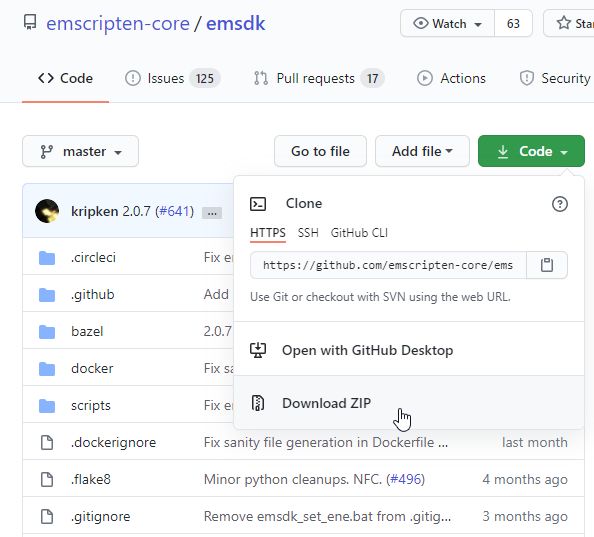Switch to the Issues tab
Image resolution: width=594 pixels, height=537 pixels.
[x=172, y=78]
